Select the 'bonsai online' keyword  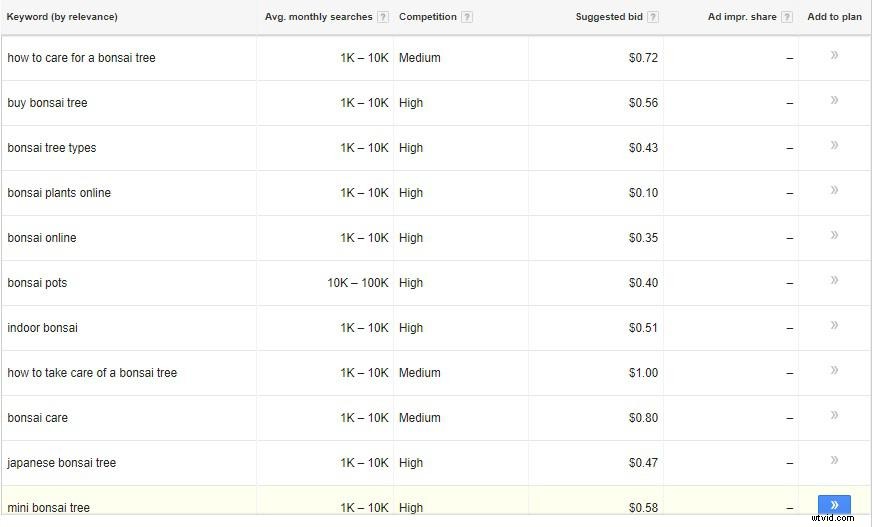(x=42, y=238)
